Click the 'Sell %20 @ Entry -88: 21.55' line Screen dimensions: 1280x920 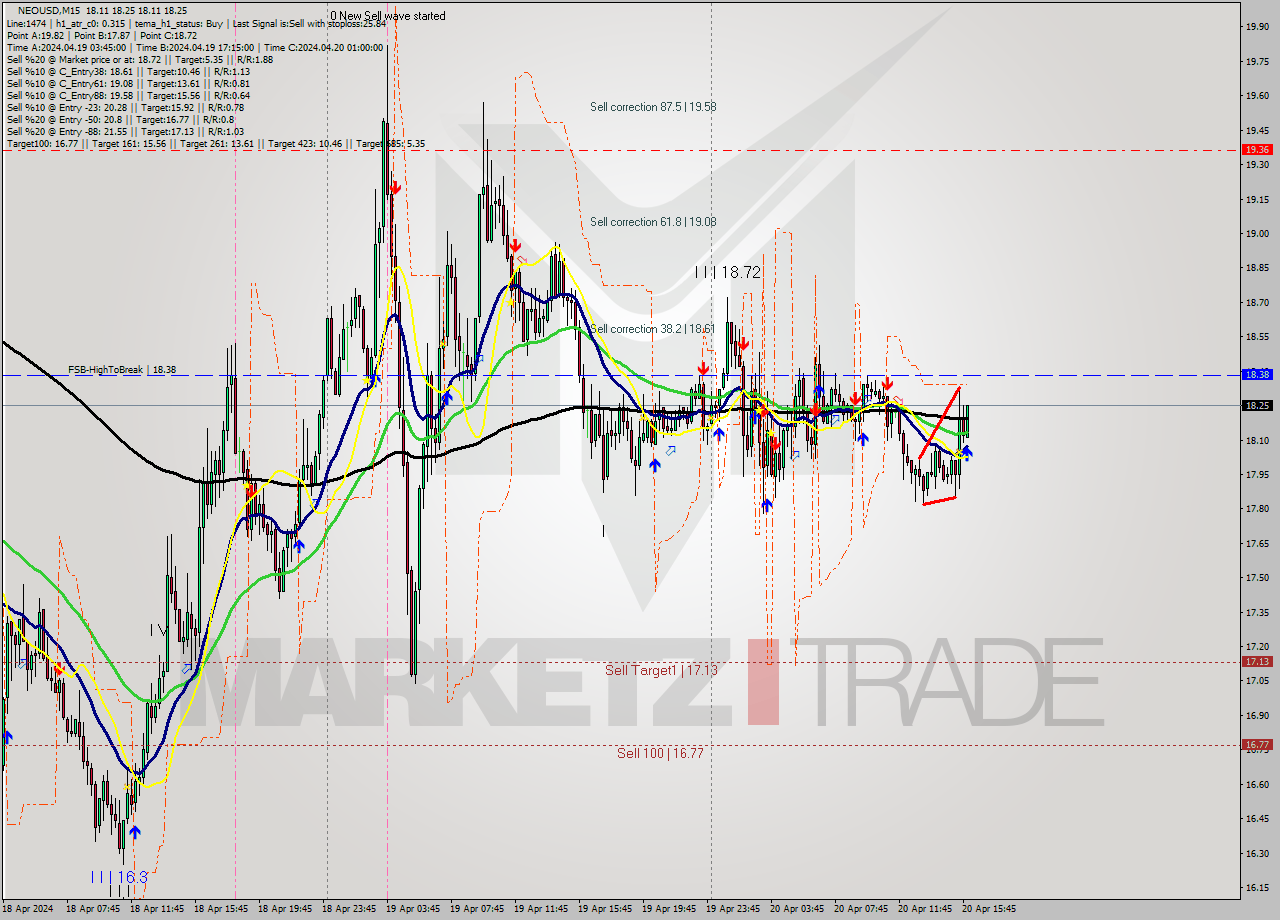[x=125, y=131]
